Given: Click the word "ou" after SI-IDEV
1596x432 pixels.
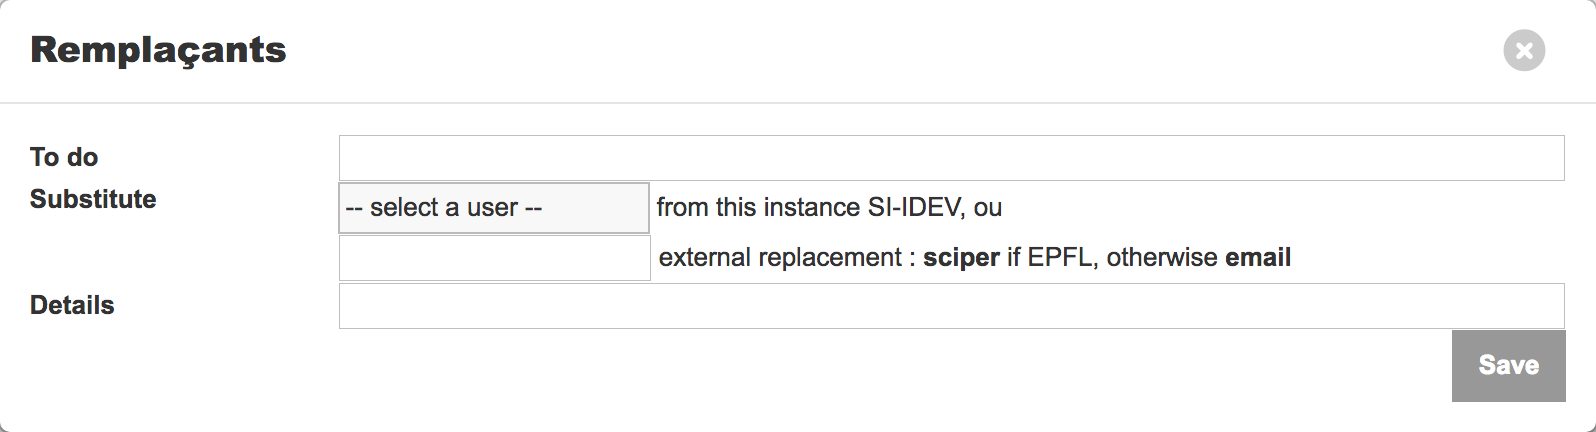Looking at the screenshot, I should pos(988,208).
